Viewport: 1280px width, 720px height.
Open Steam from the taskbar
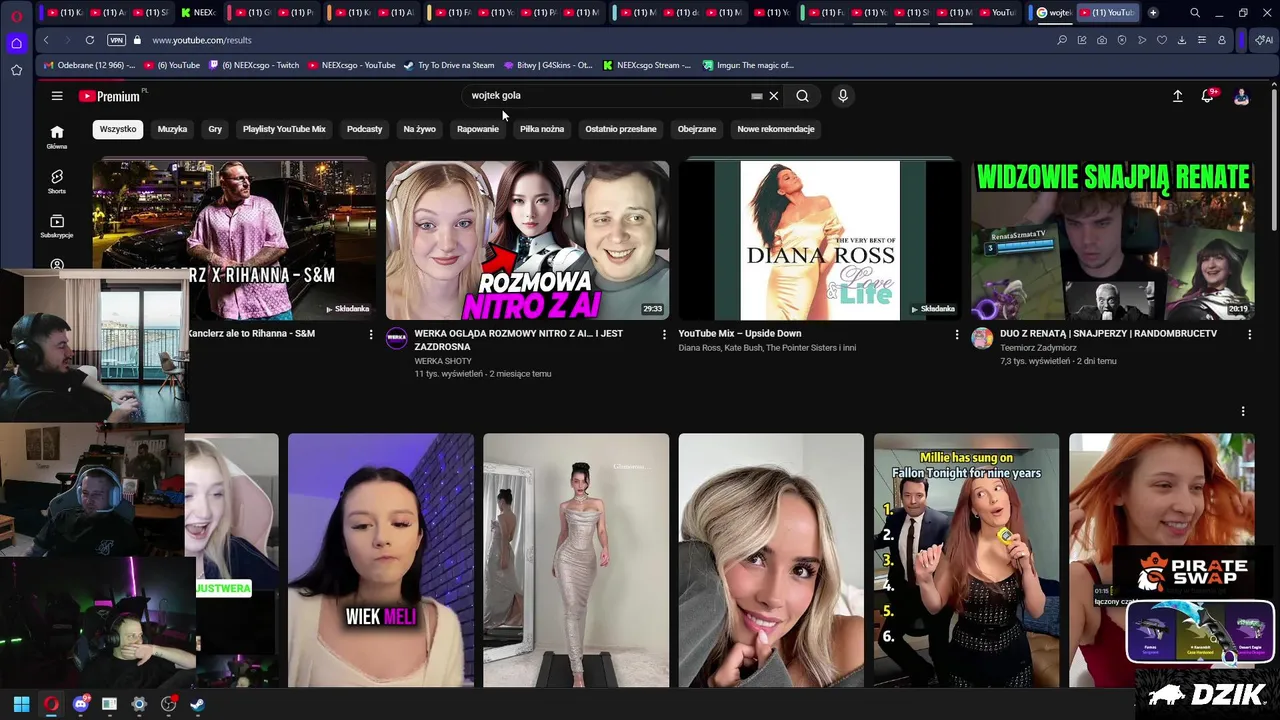(x=197, y=704)
